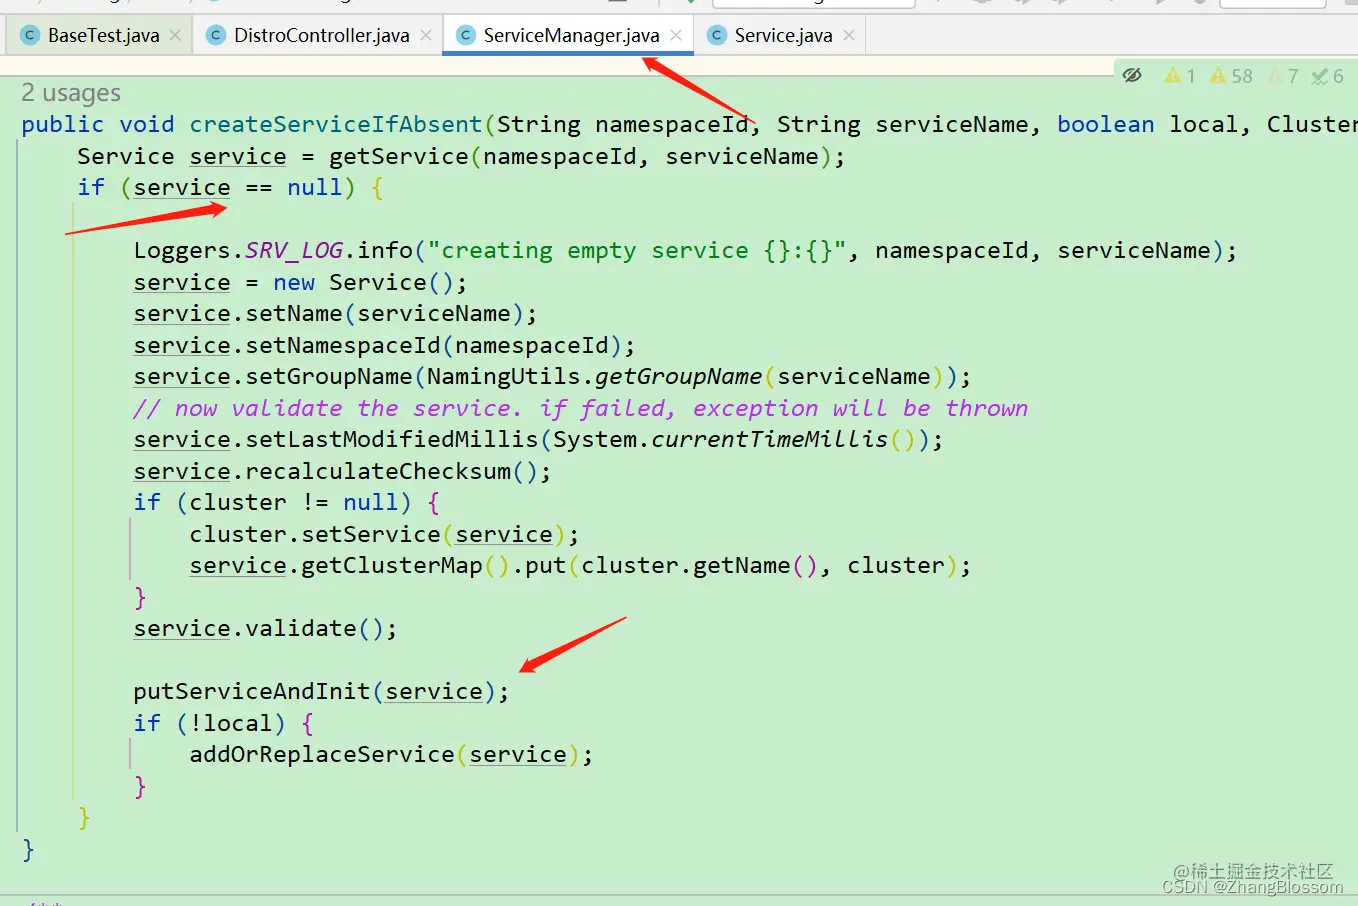Viewport: 1358px width, 906px height.
Task: Click the warning indicator showing 58
Action: click(x=1231, y=76)
